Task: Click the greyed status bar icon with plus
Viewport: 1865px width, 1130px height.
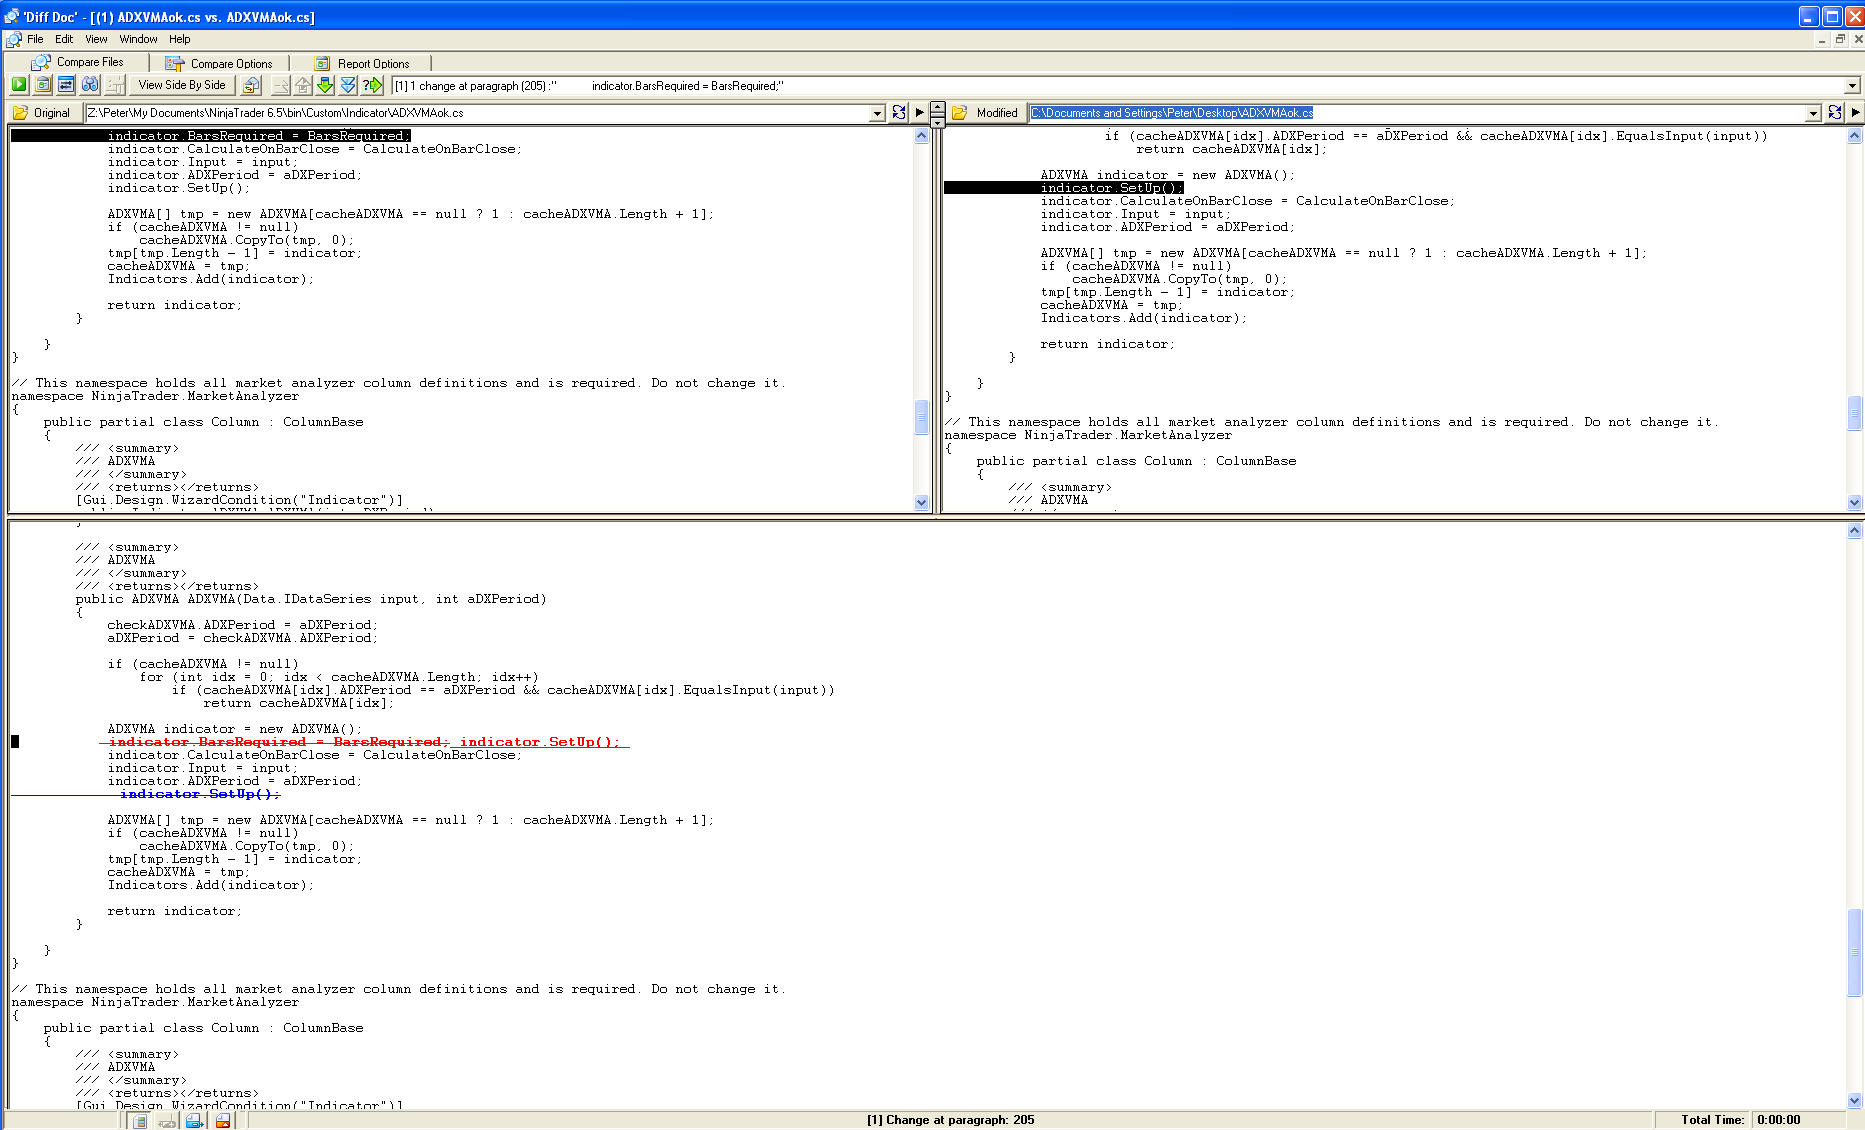Action: [167, 1121]
